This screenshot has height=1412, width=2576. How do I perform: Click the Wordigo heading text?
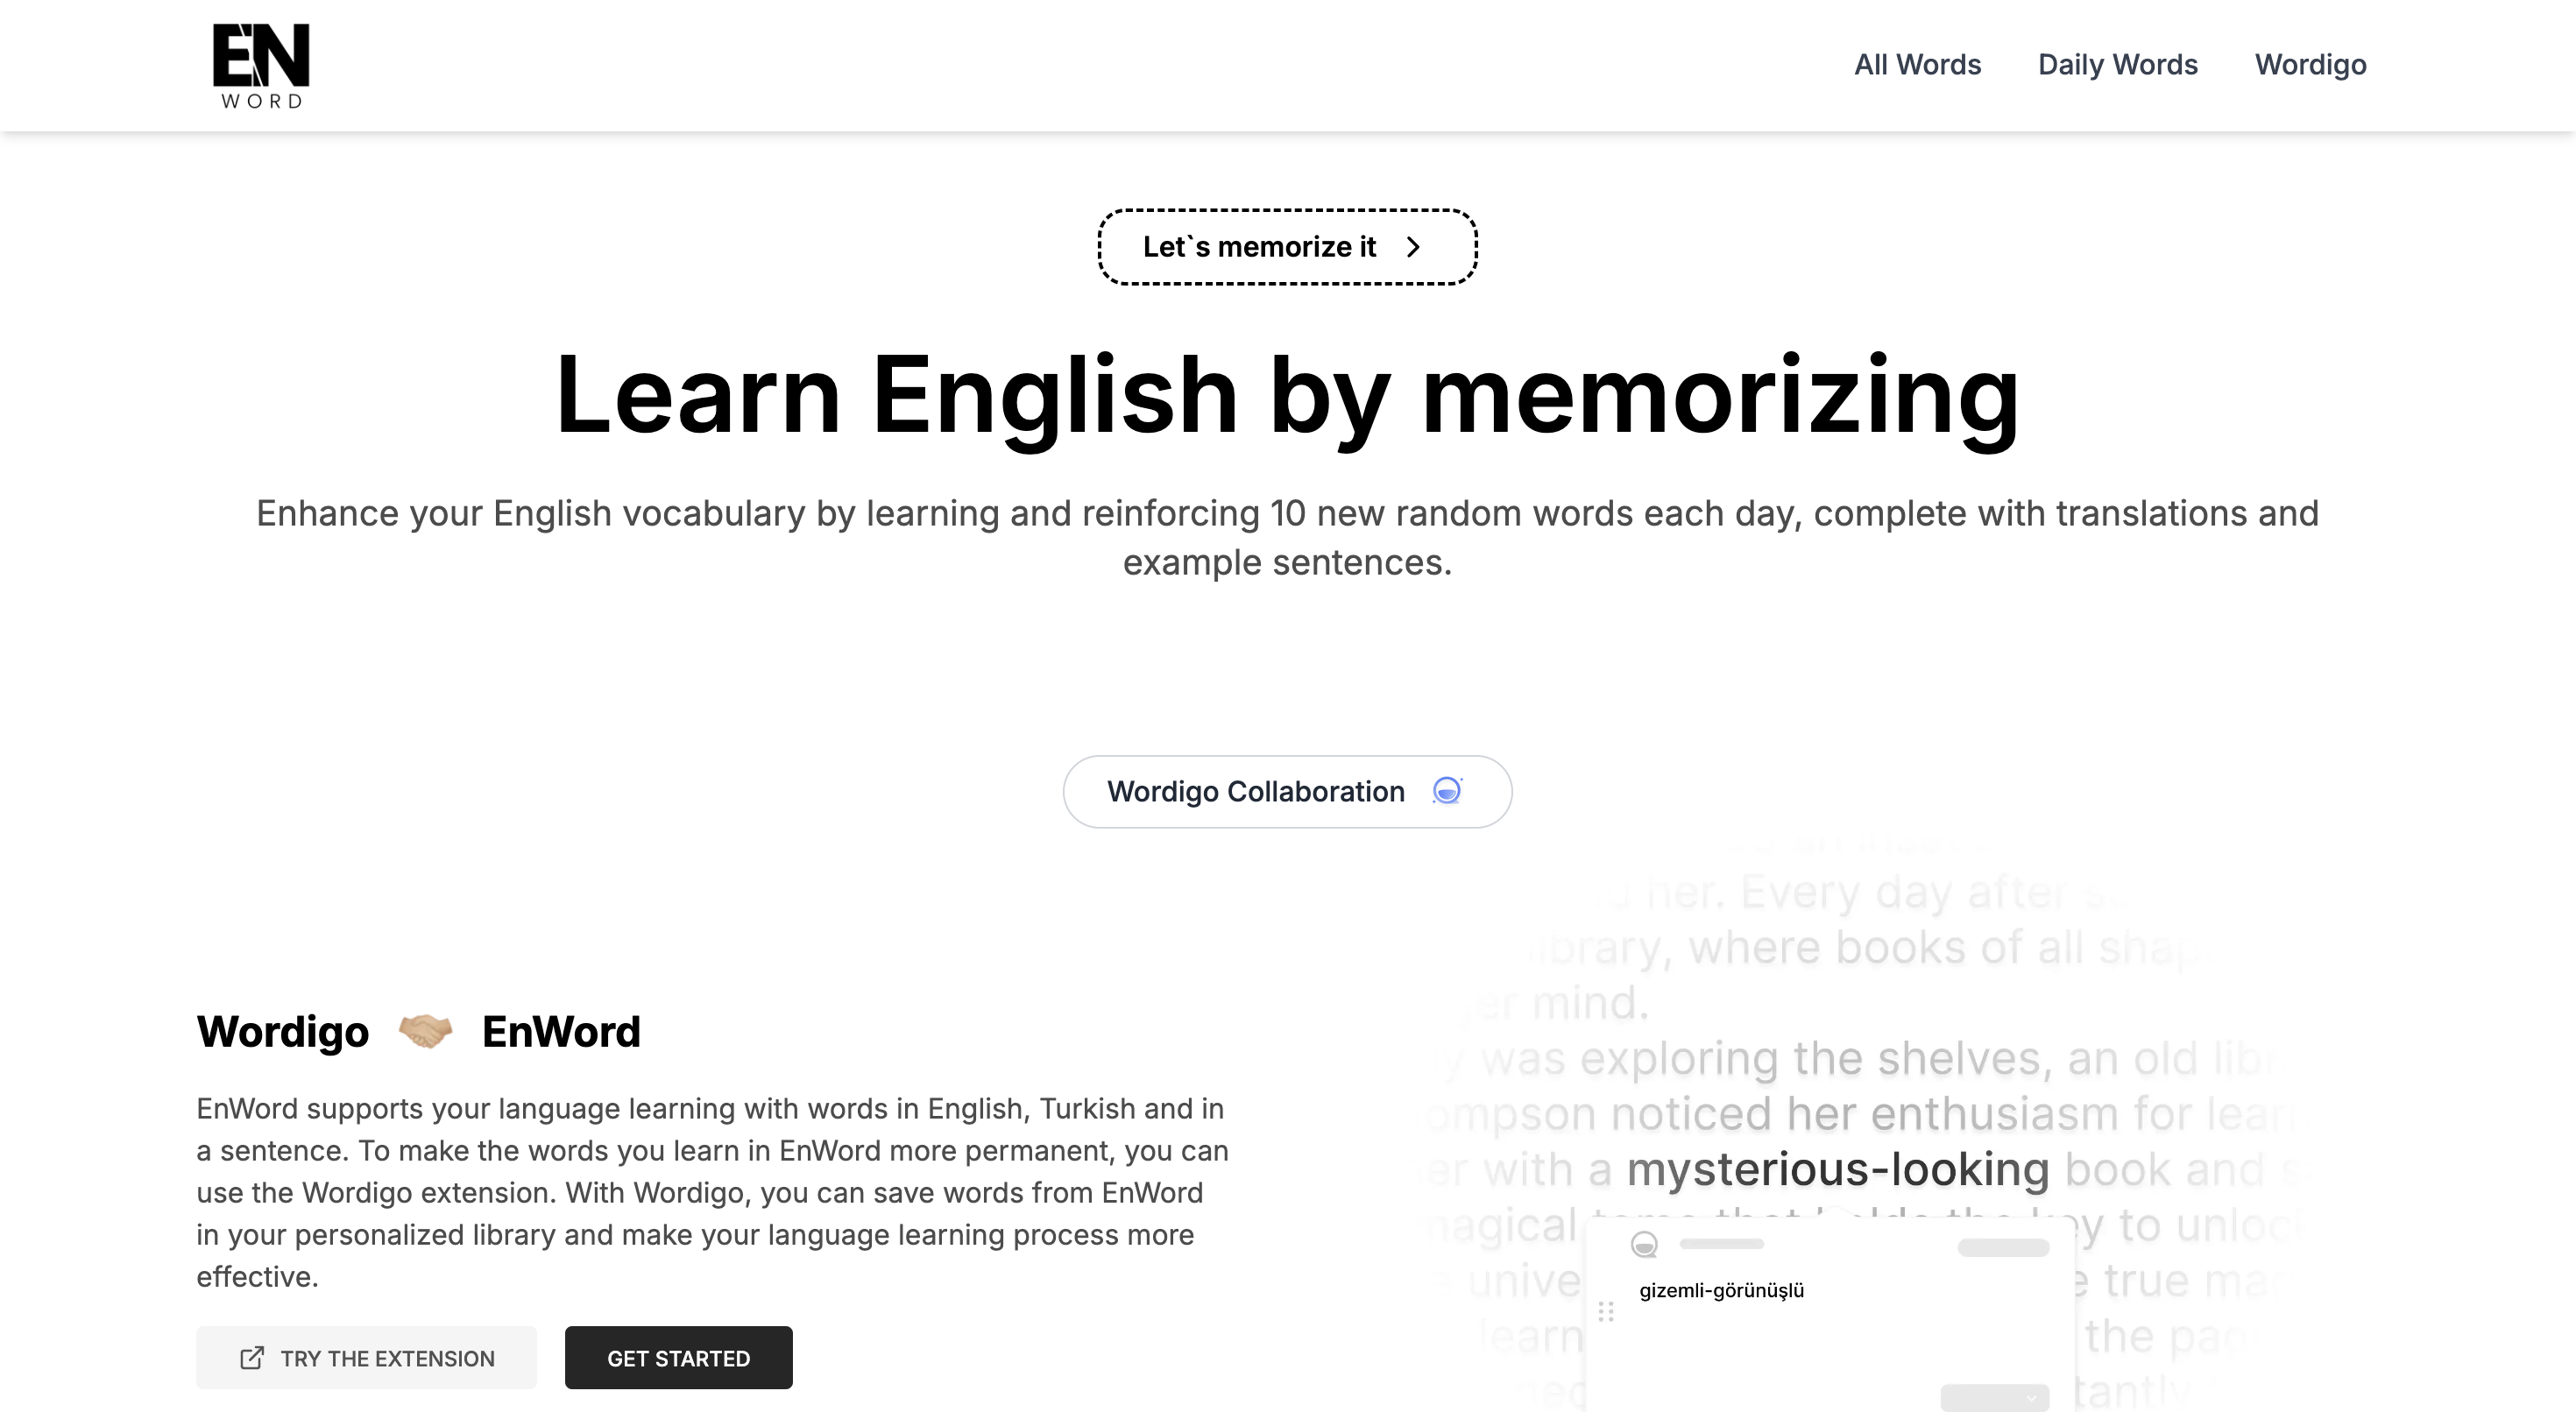283,1031
